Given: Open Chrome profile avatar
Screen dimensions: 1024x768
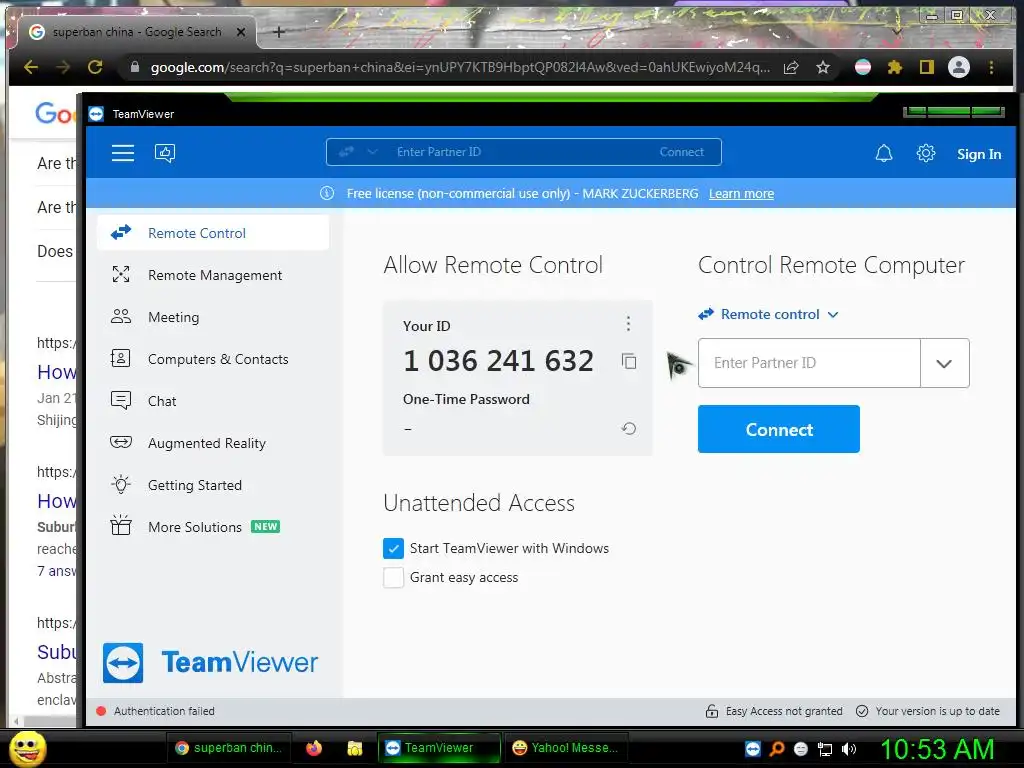Looking at the screenshot, I should (959, 67).
